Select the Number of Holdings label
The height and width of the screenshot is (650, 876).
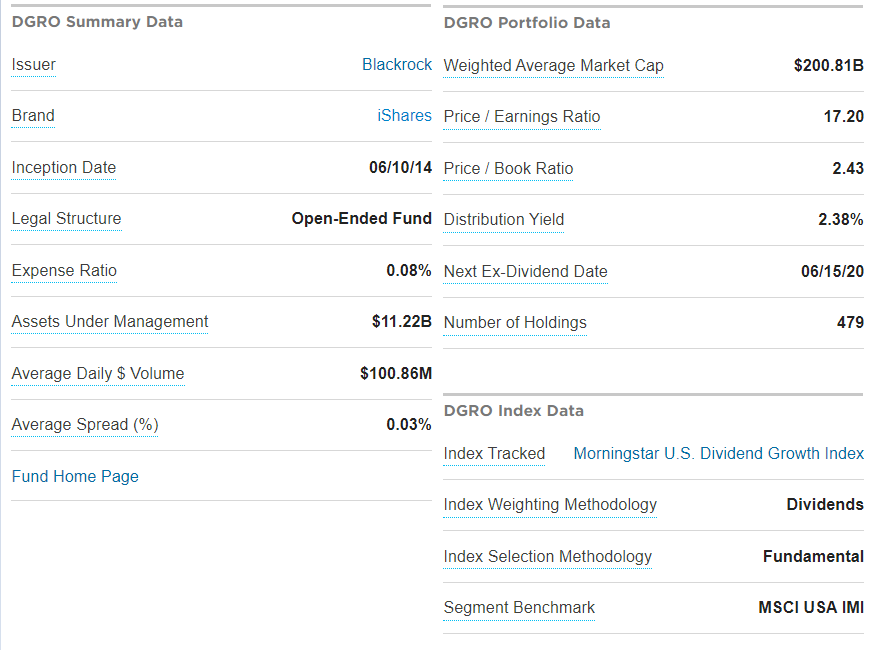[x=515, y=322]
